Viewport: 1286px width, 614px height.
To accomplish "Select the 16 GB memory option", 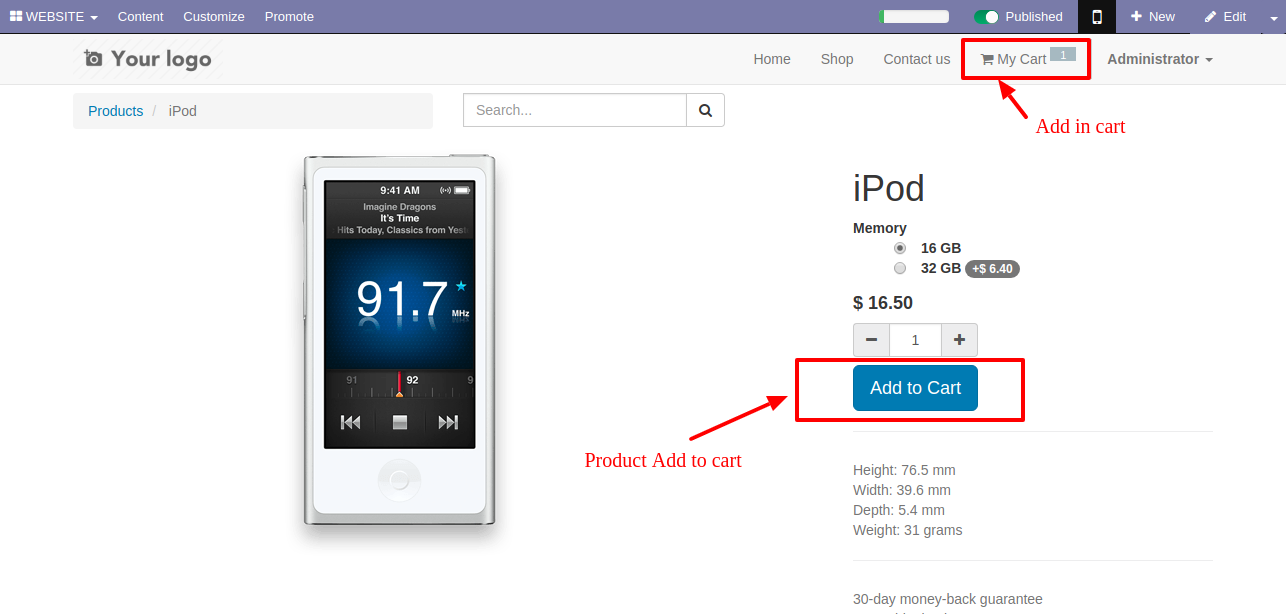I will click(900, 248).
